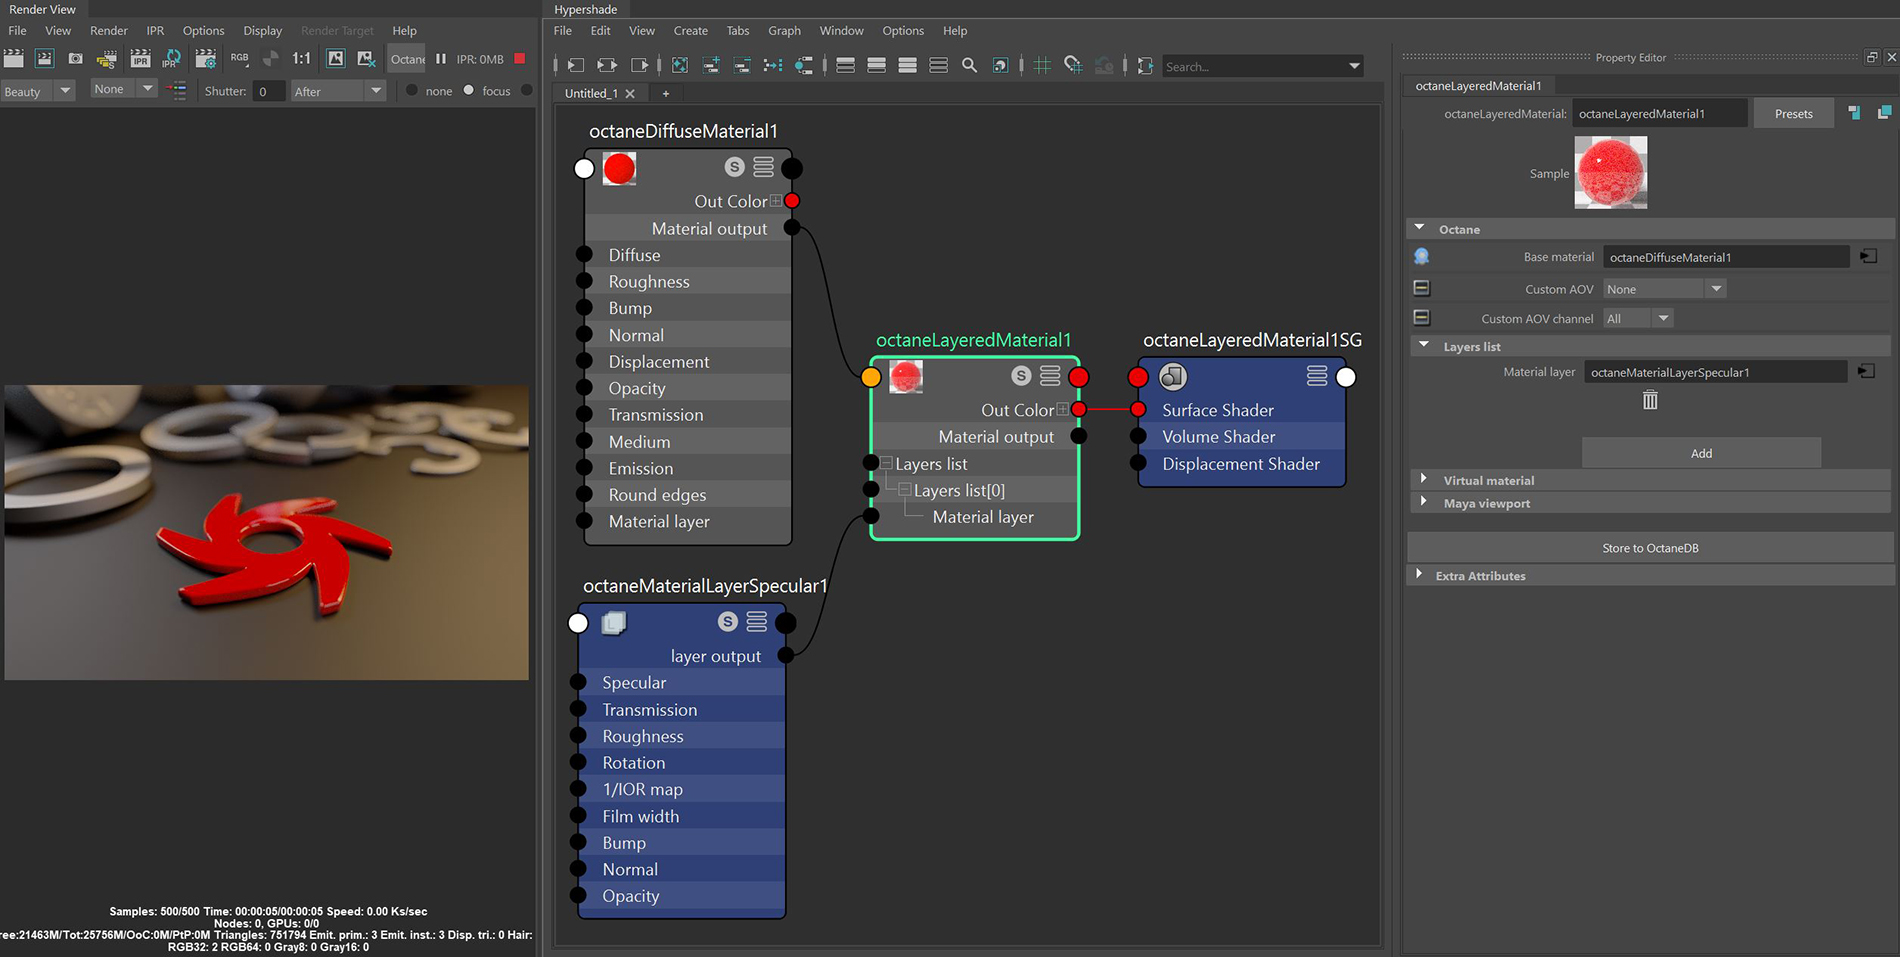This screenshot has height=957, width=1900.
Task: Click the add selected nodes to graph icon
Action: [x=711, y=65]
